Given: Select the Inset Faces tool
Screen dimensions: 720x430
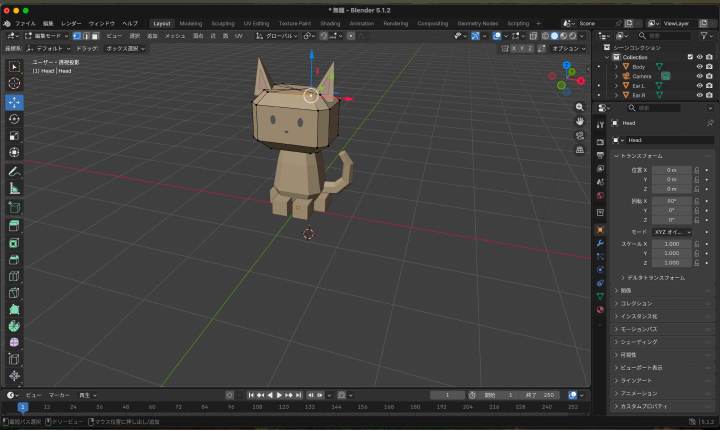Looking at the screenshot, I should 14,243.
